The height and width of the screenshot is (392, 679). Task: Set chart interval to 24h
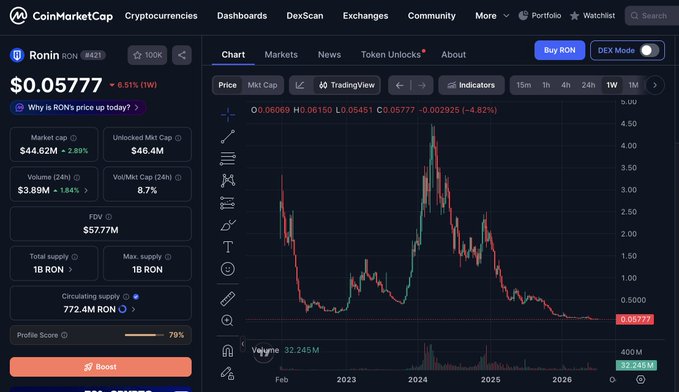tap(588, 85)
